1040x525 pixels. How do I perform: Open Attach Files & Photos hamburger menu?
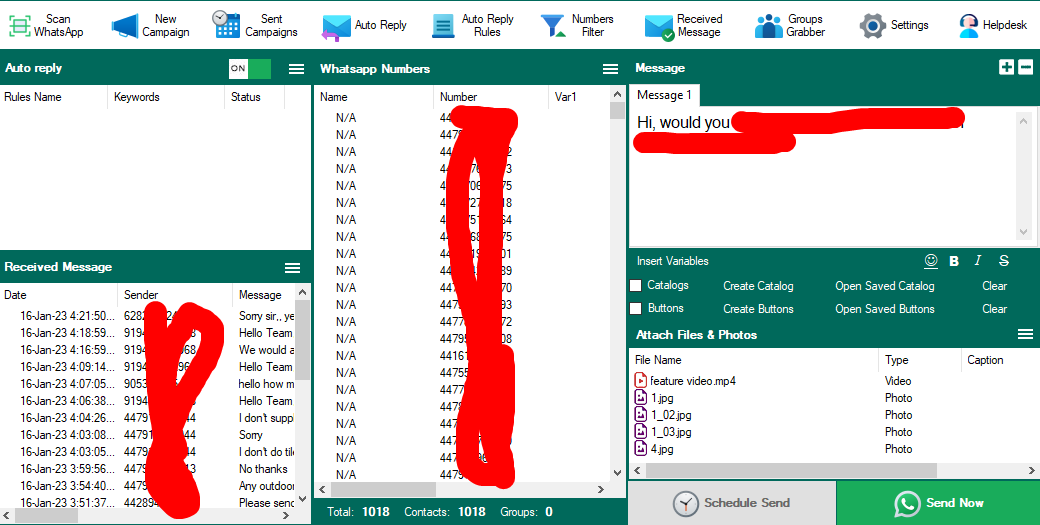[x=1025, y=334]
